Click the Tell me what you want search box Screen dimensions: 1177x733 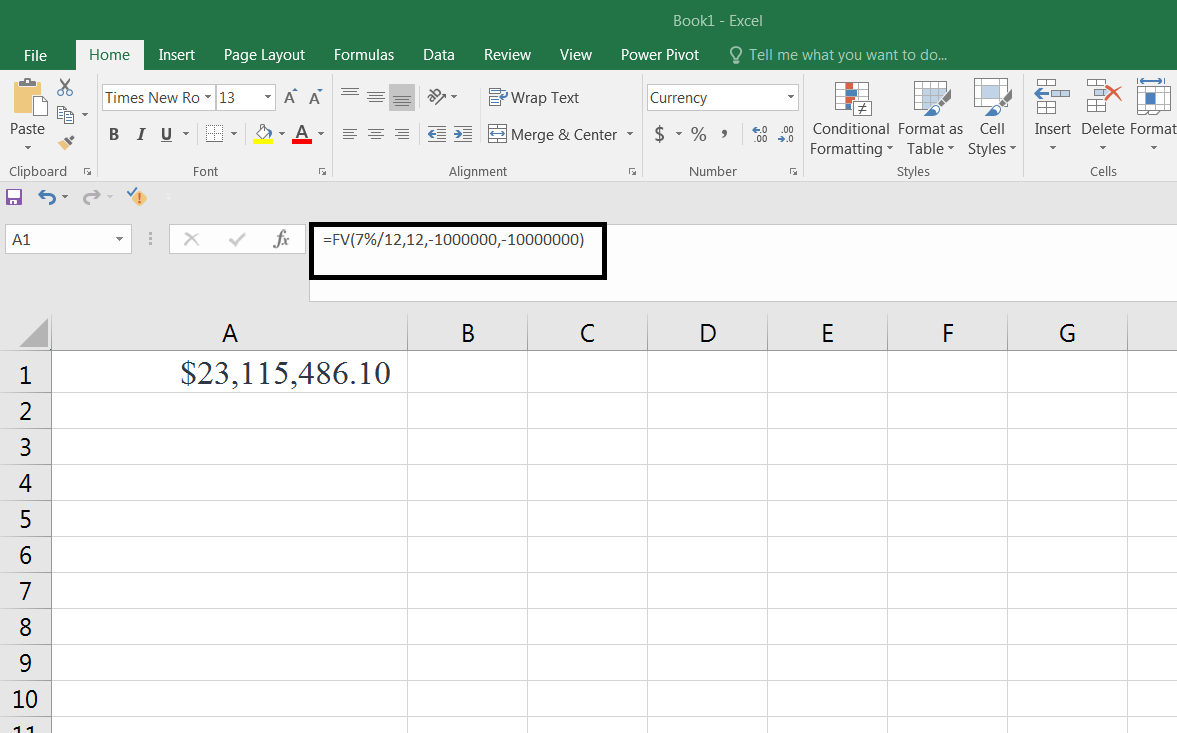(x=838, y=55)
